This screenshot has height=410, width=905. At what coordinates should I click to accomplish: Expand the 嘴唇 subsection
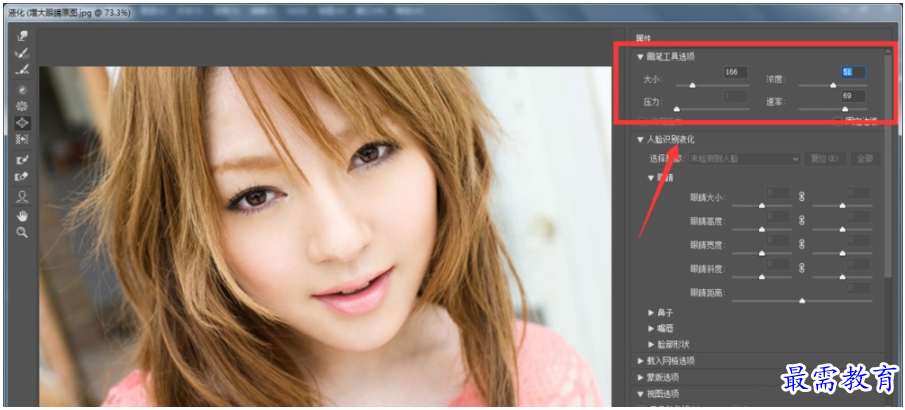[x=652, y=328]
